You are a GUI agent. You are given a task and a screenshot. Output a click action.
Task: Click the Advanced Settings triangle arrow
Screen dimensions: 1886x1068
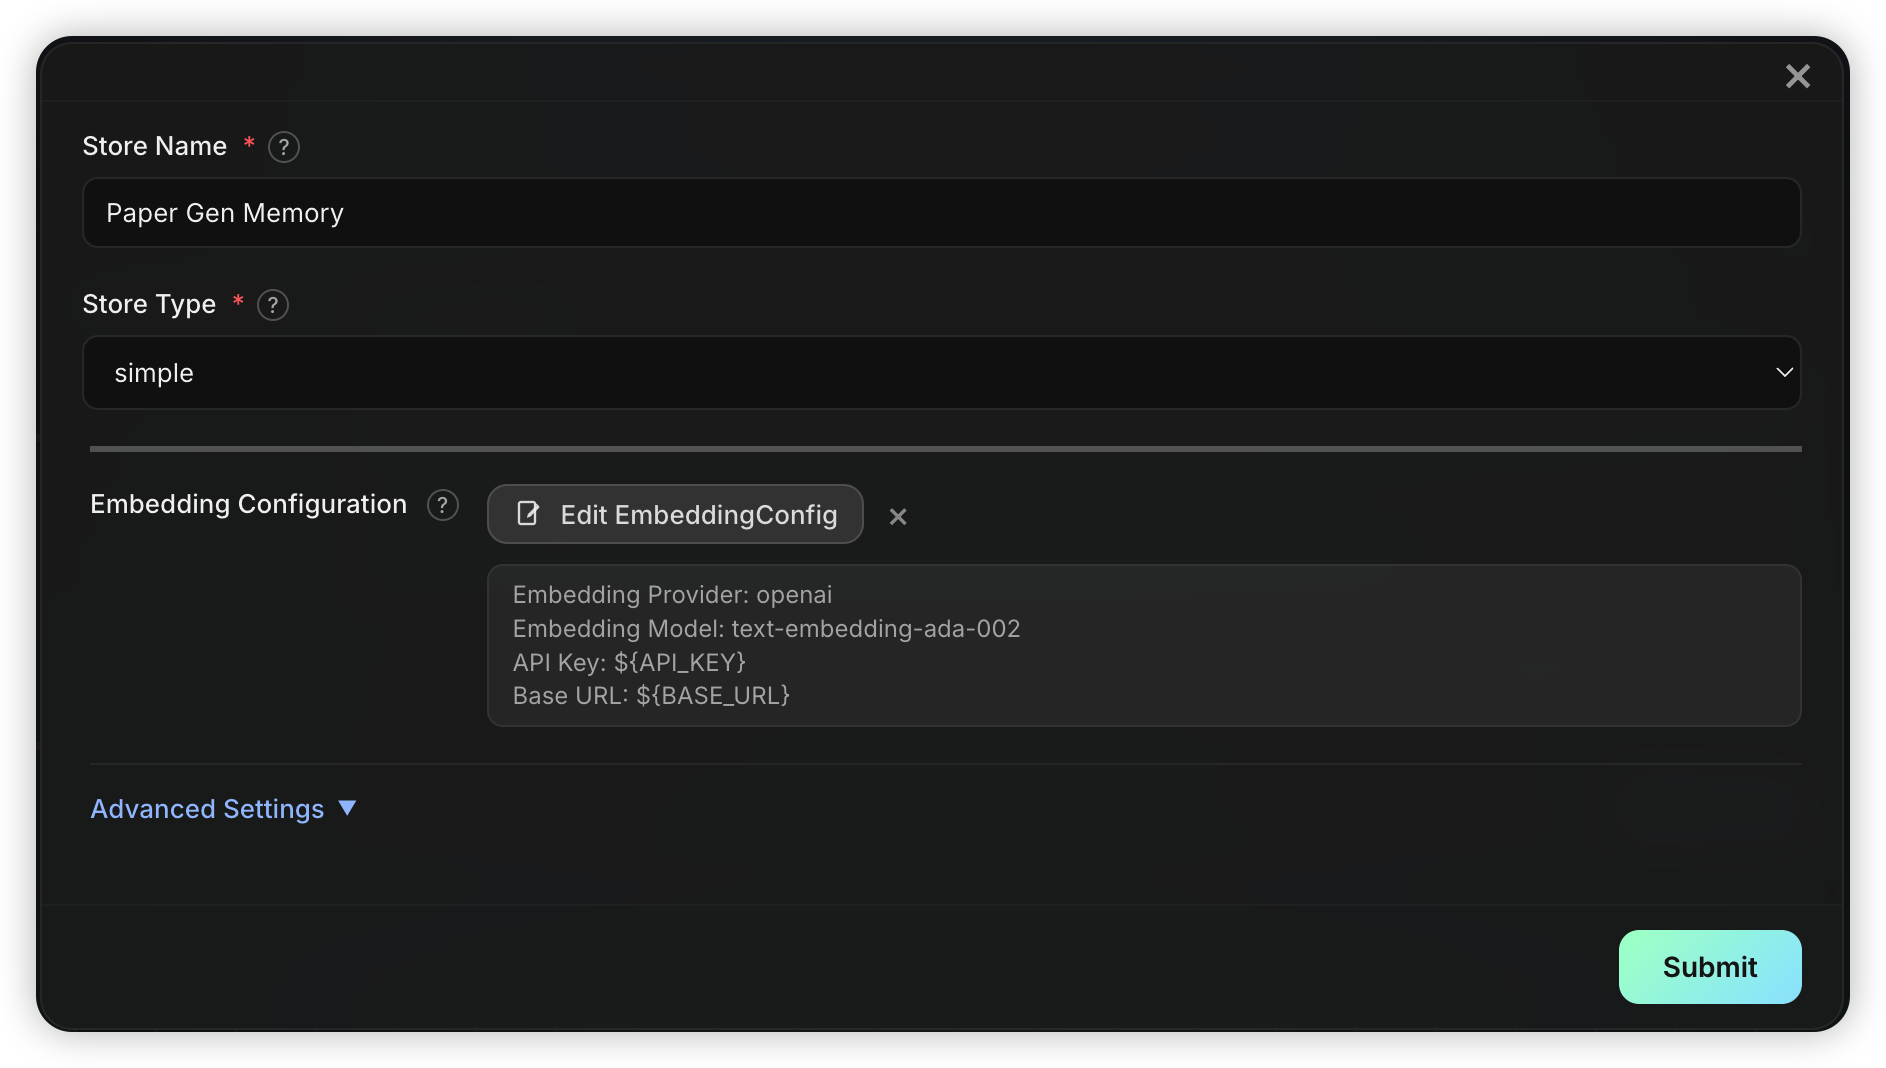(x=348, y=808)
